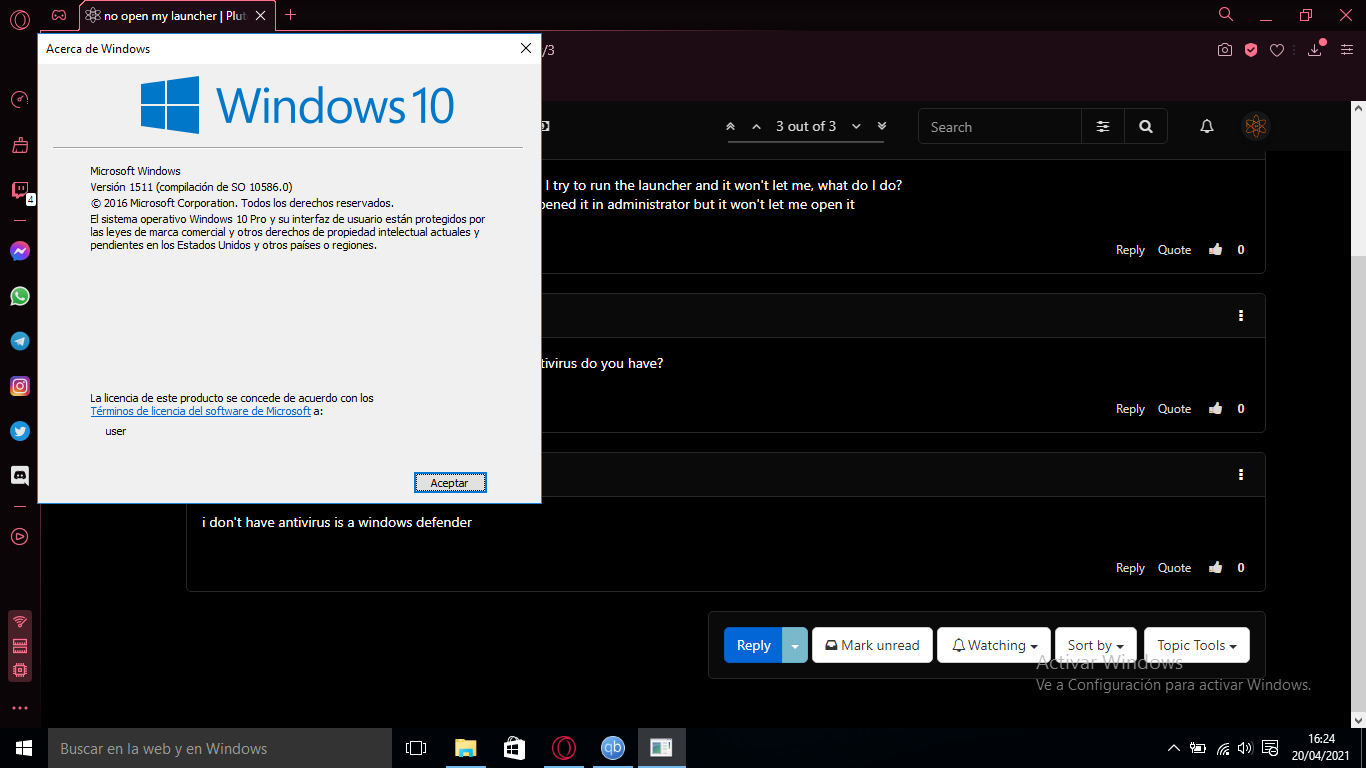Click the Windows taskbar search box
Image resolution: width=1366 pixels, height=768 pixels.
click(x=220, y=748)
